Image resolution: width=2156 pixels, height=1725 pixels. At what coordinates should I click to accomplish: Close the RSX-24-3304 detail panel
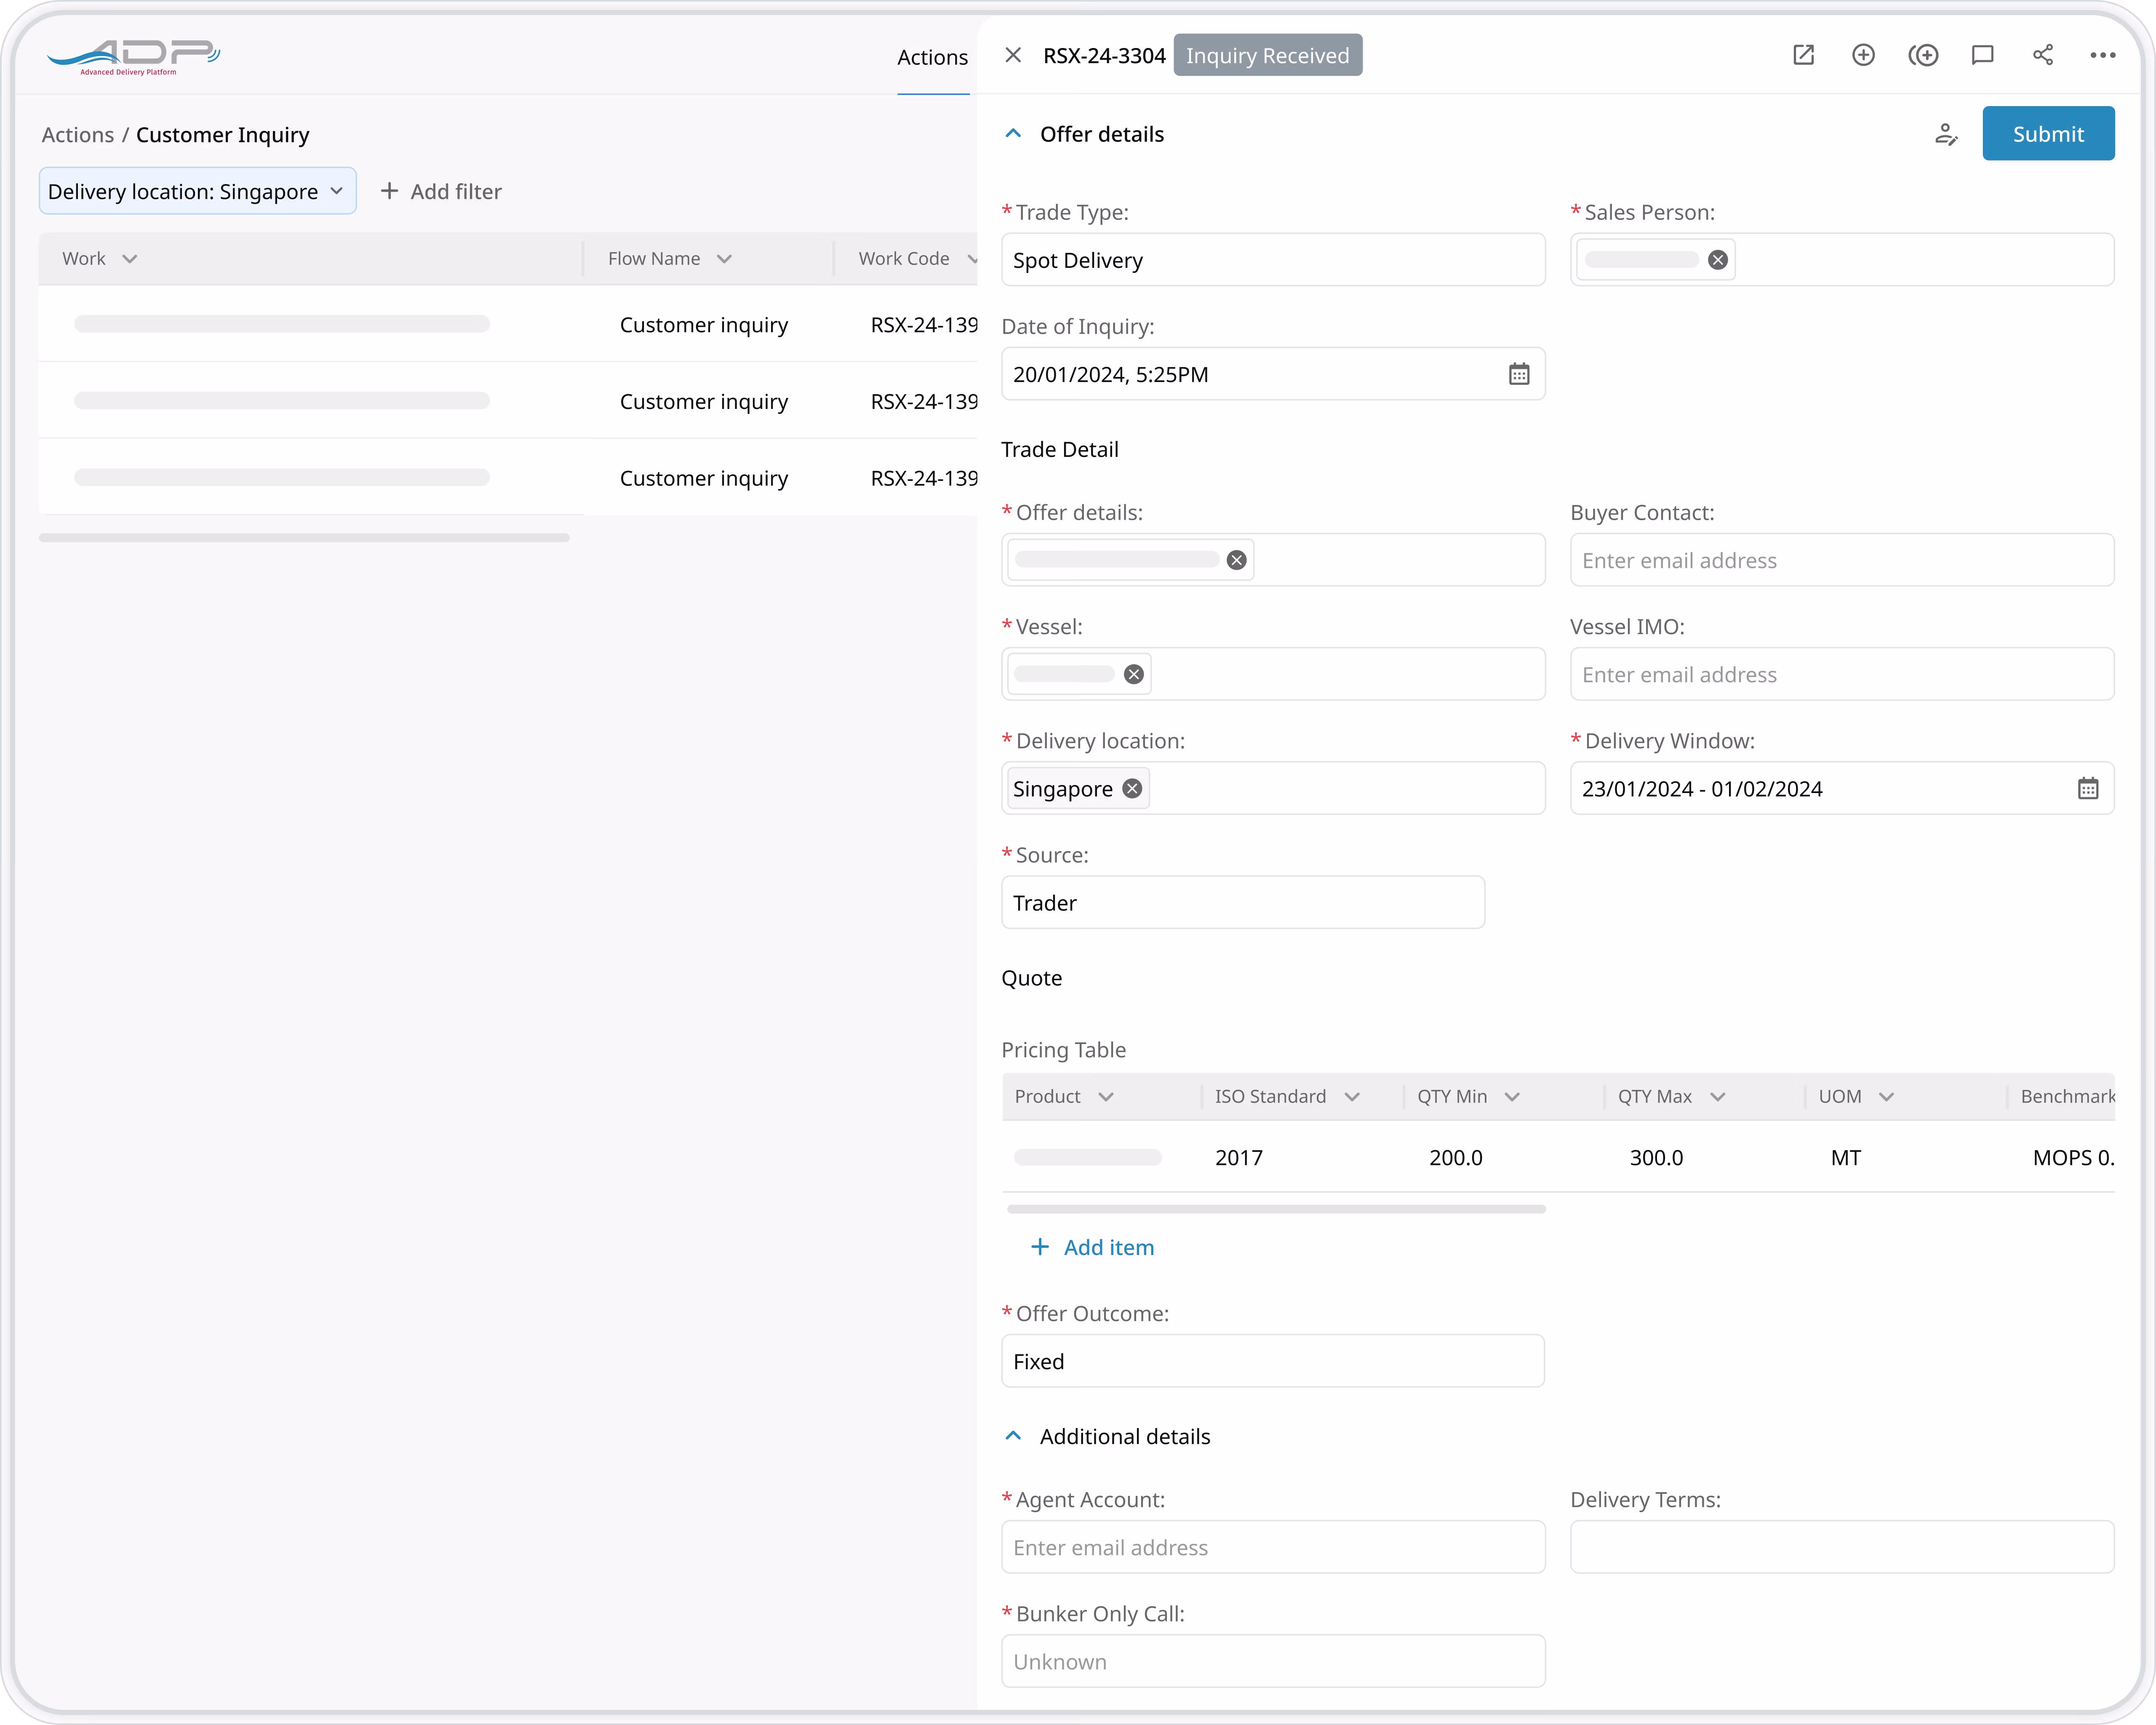pos(1013,55)
